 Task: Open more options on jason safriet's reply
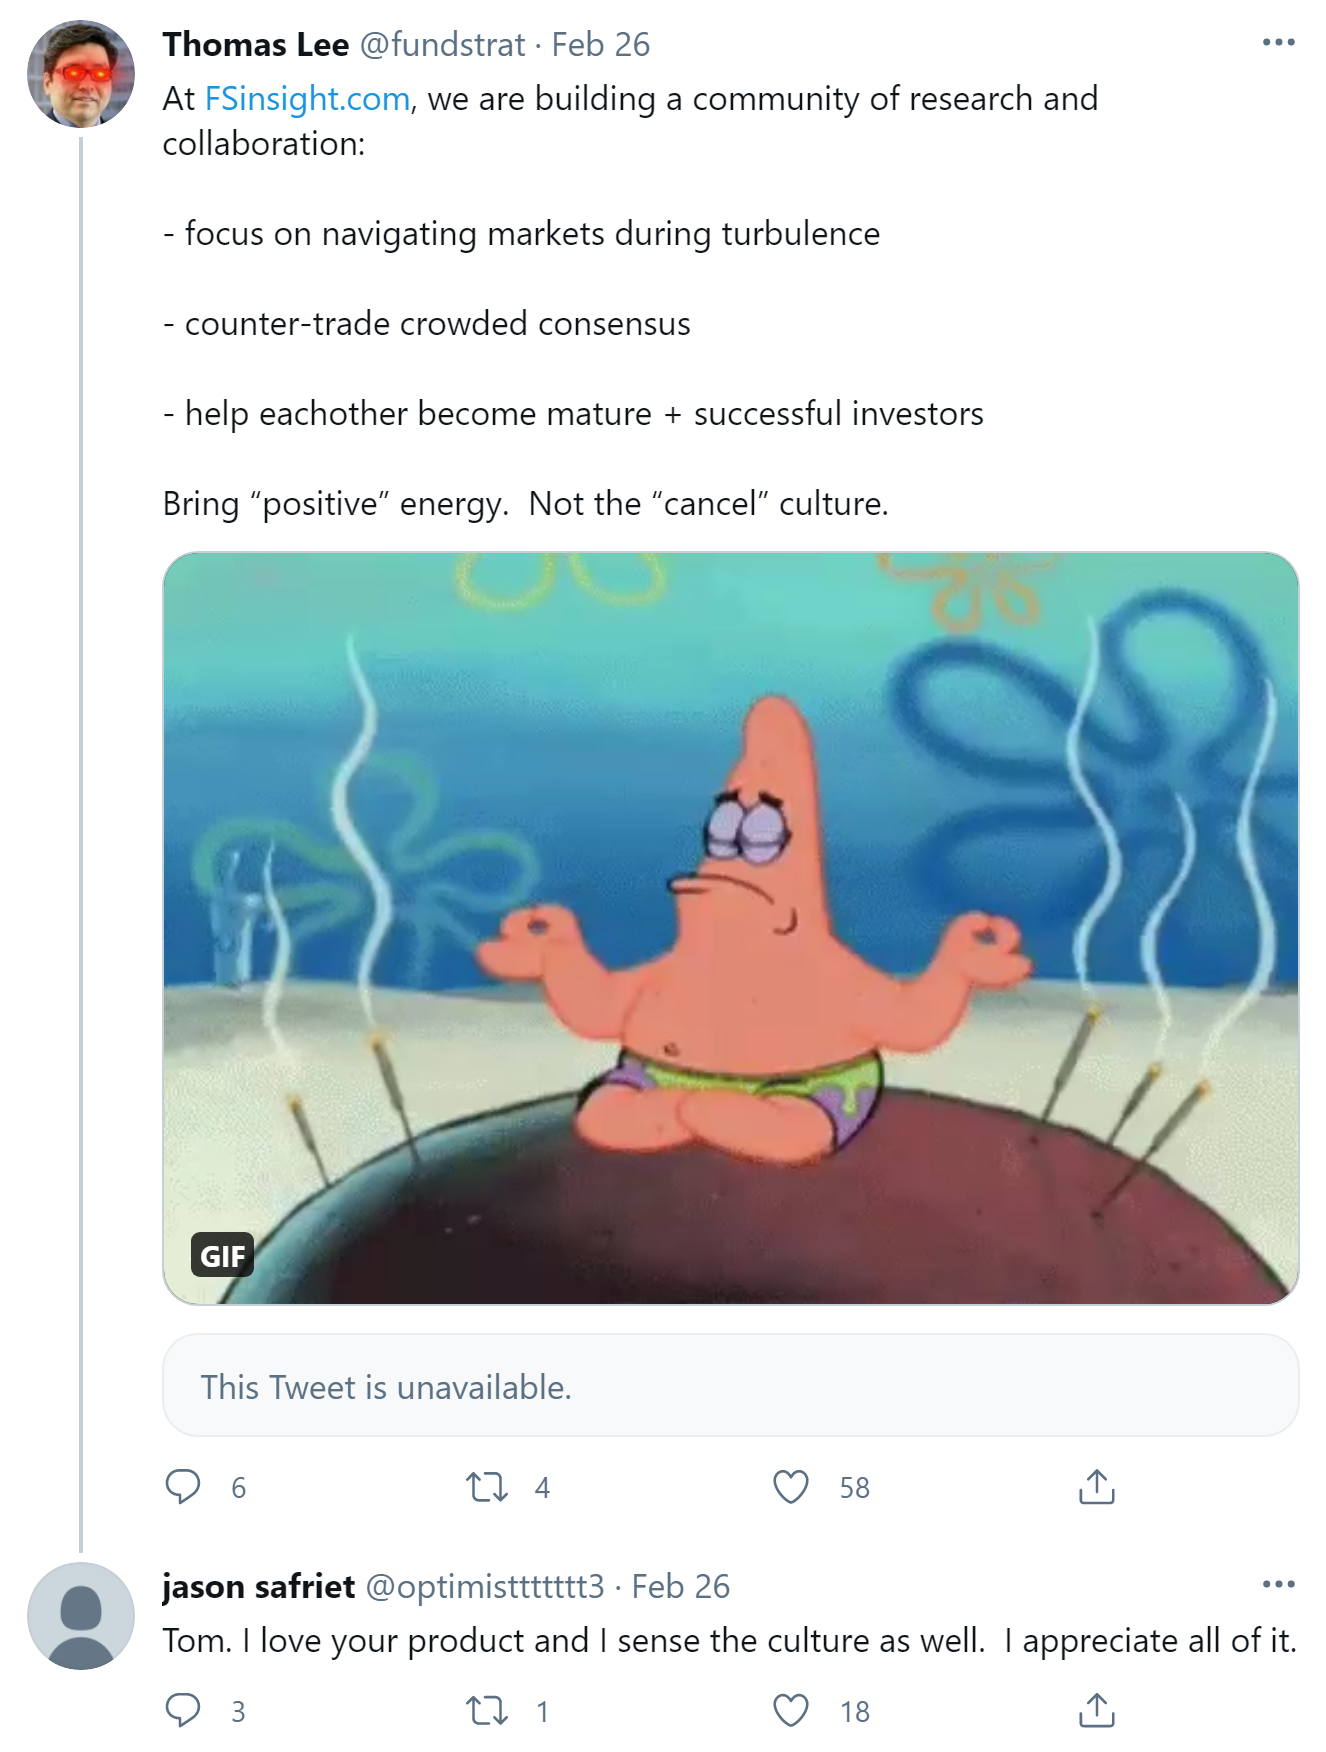1278,1585
